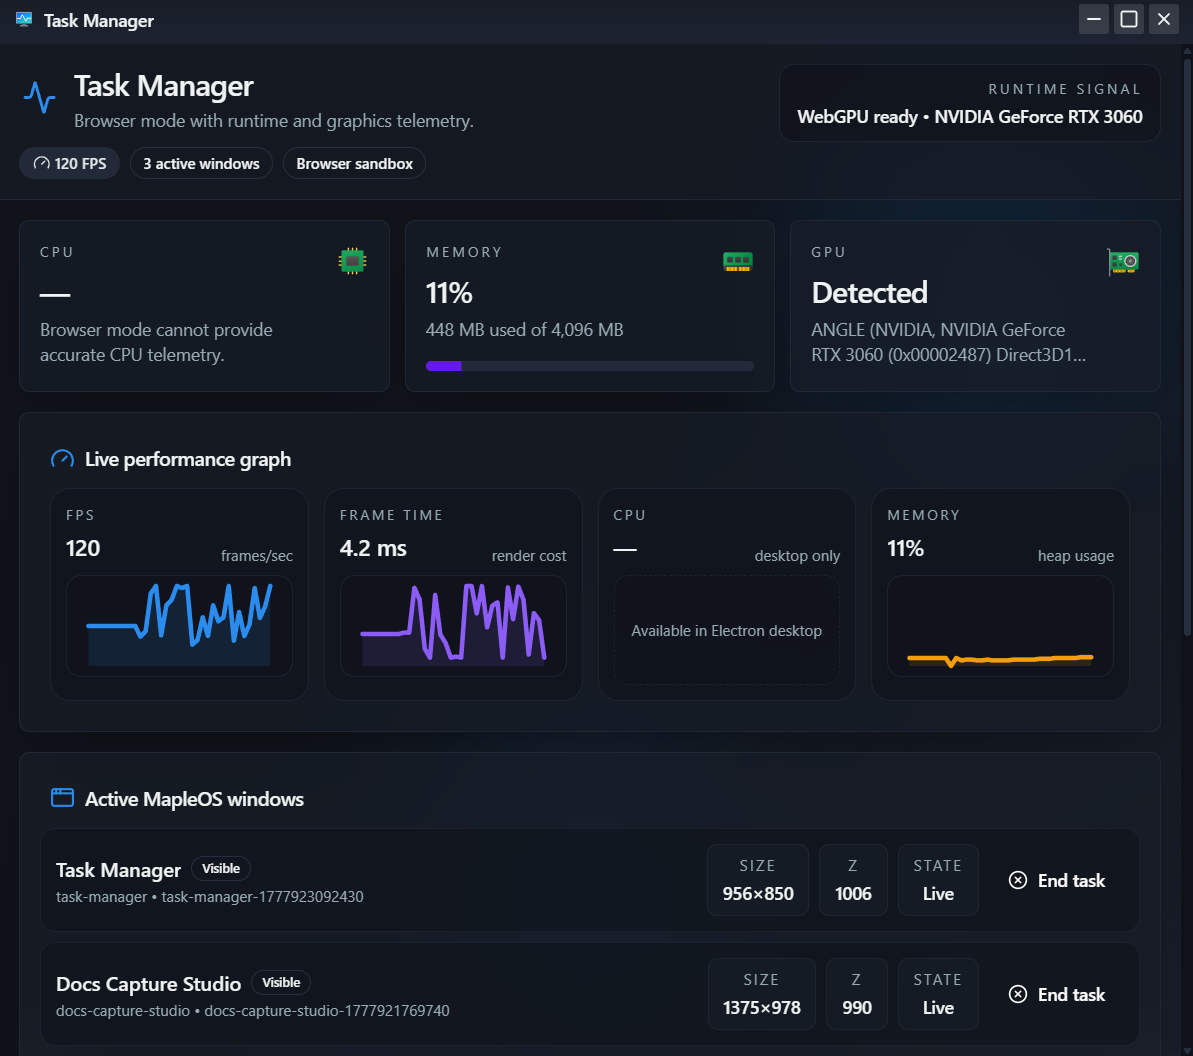
Task: Click the Live performance graph heading
Action: click(x=188, y=459)
